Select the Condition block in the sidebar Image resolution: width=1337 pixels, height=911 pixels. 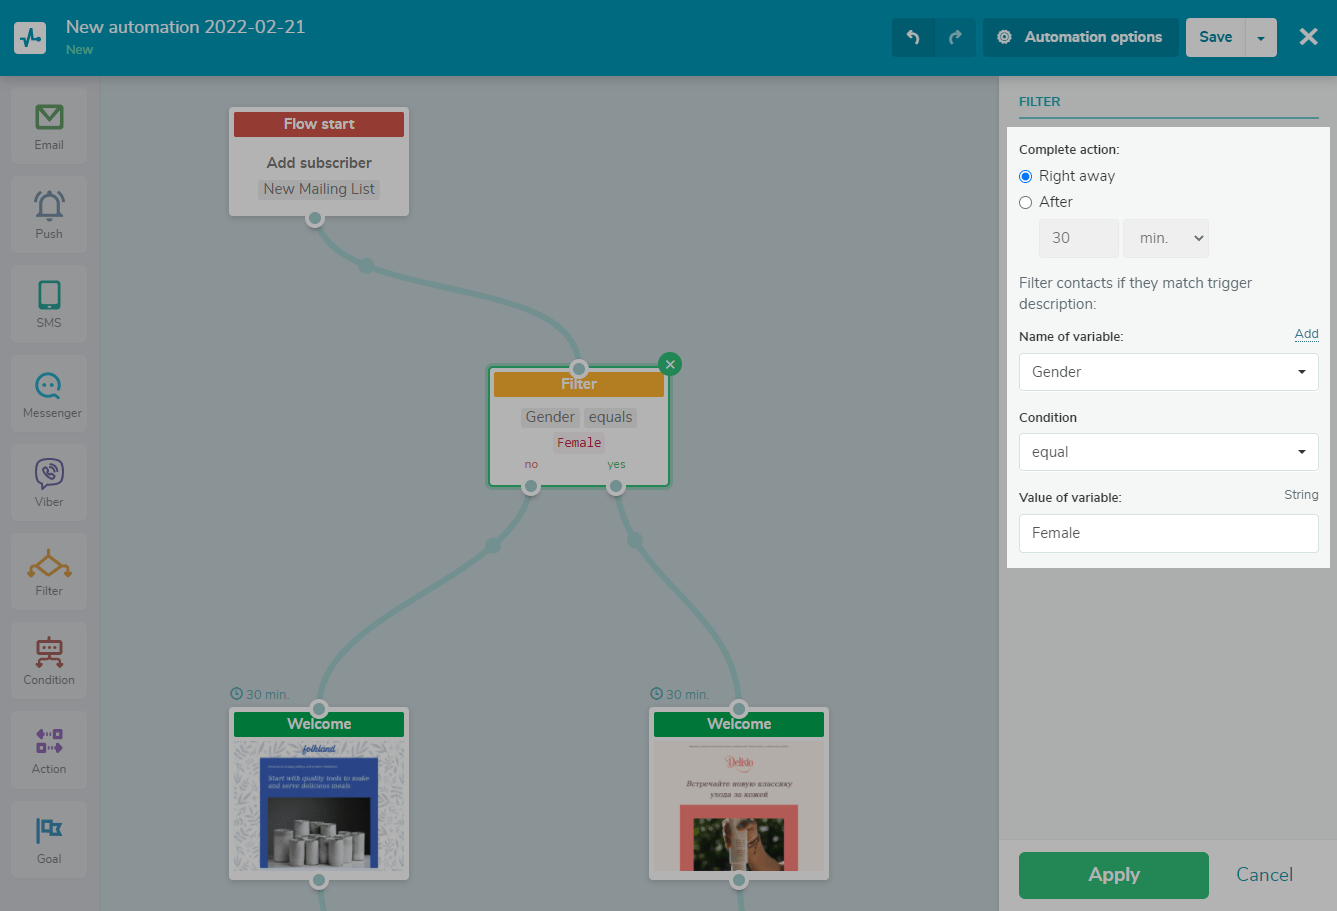pos(48,659)
